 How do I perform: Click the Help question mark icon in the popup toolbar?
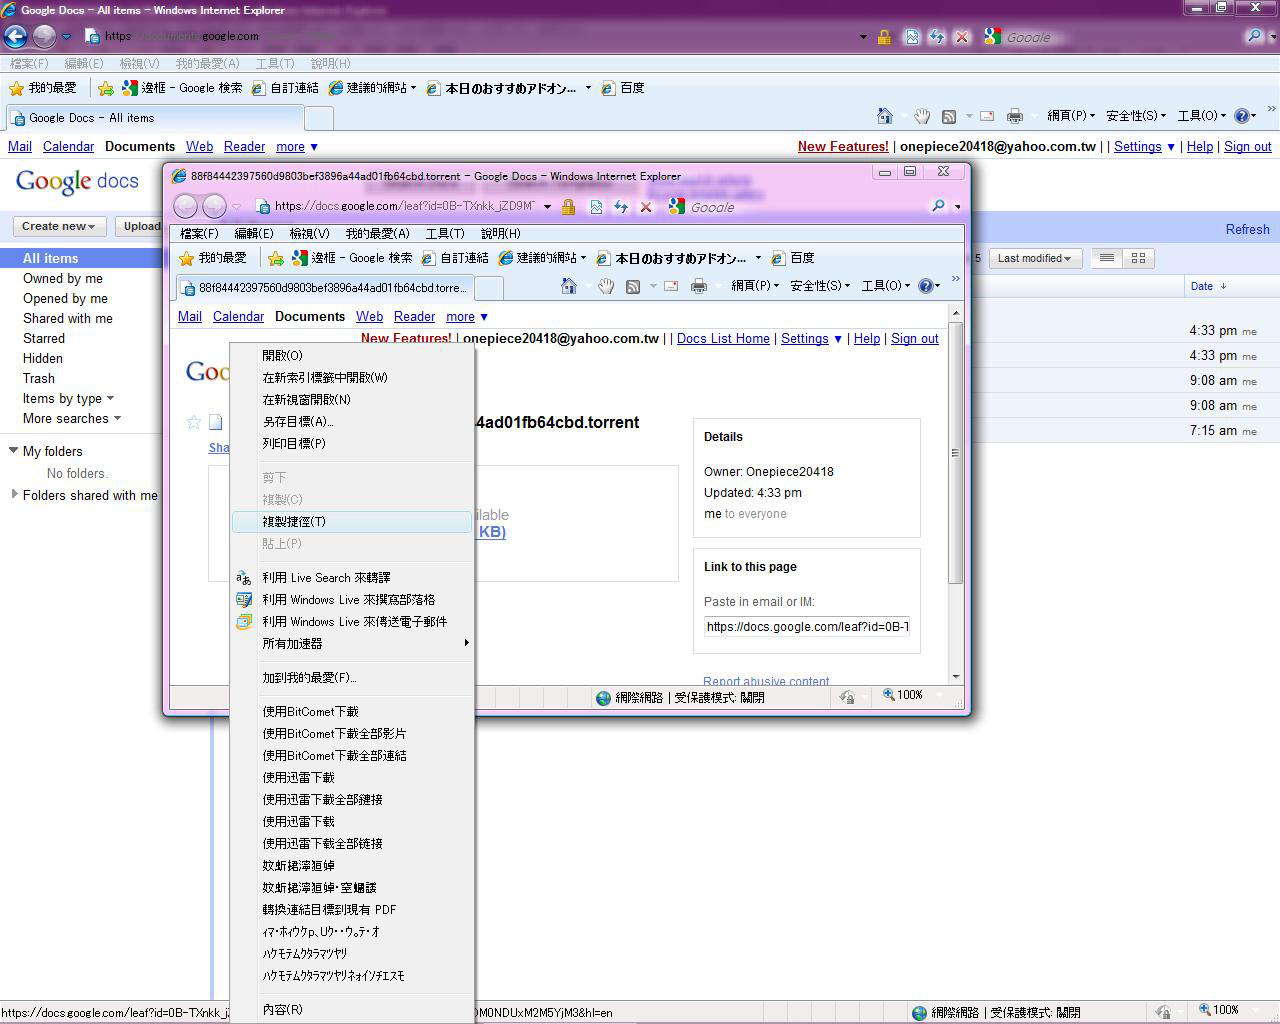click(x=925, y=286)
